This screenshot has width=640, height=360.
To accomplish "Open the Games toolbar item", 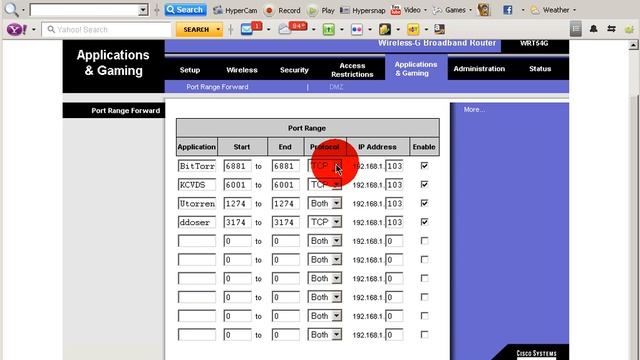I will [x=449, y=10].
